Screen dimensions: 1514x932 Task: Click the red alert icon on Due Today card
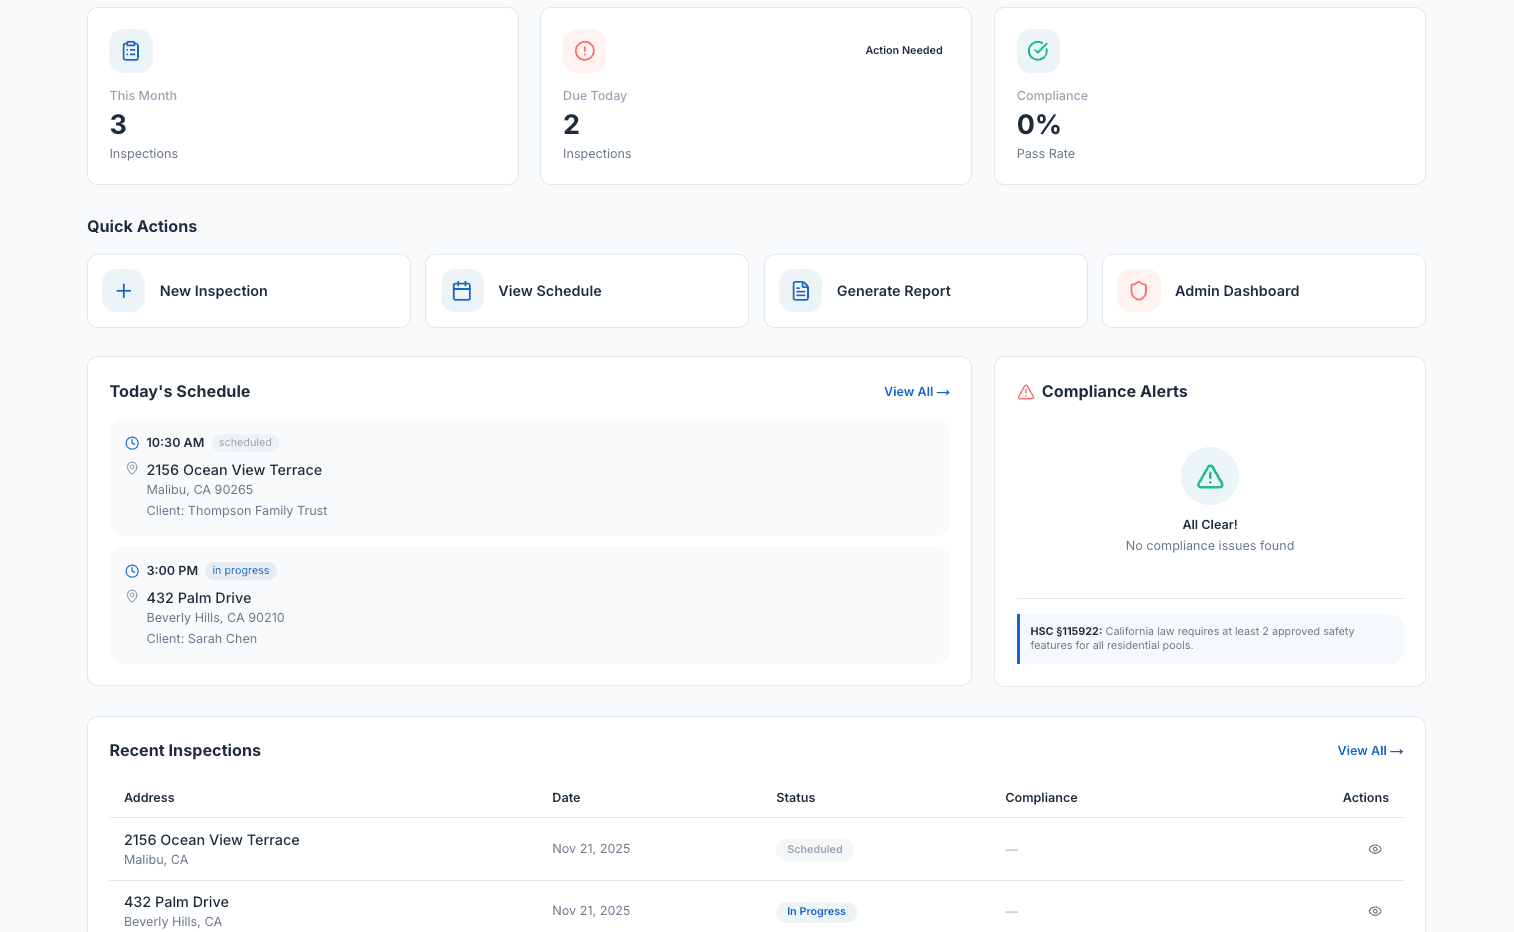click(584, 51)
